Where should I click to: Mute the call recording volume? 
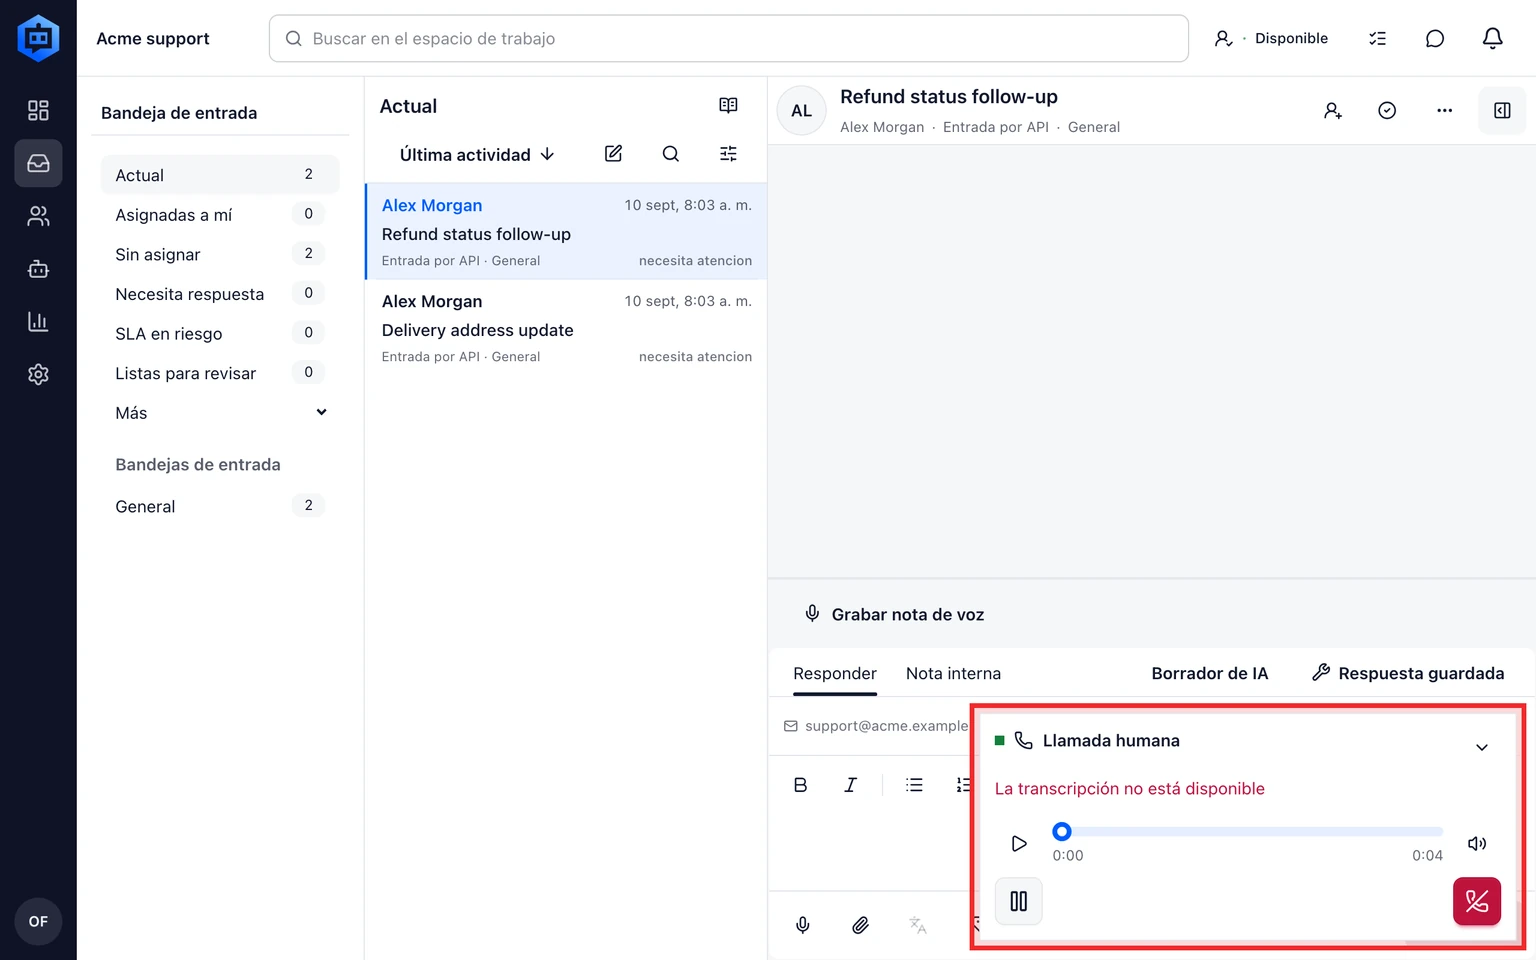[x=1477, y=843]
